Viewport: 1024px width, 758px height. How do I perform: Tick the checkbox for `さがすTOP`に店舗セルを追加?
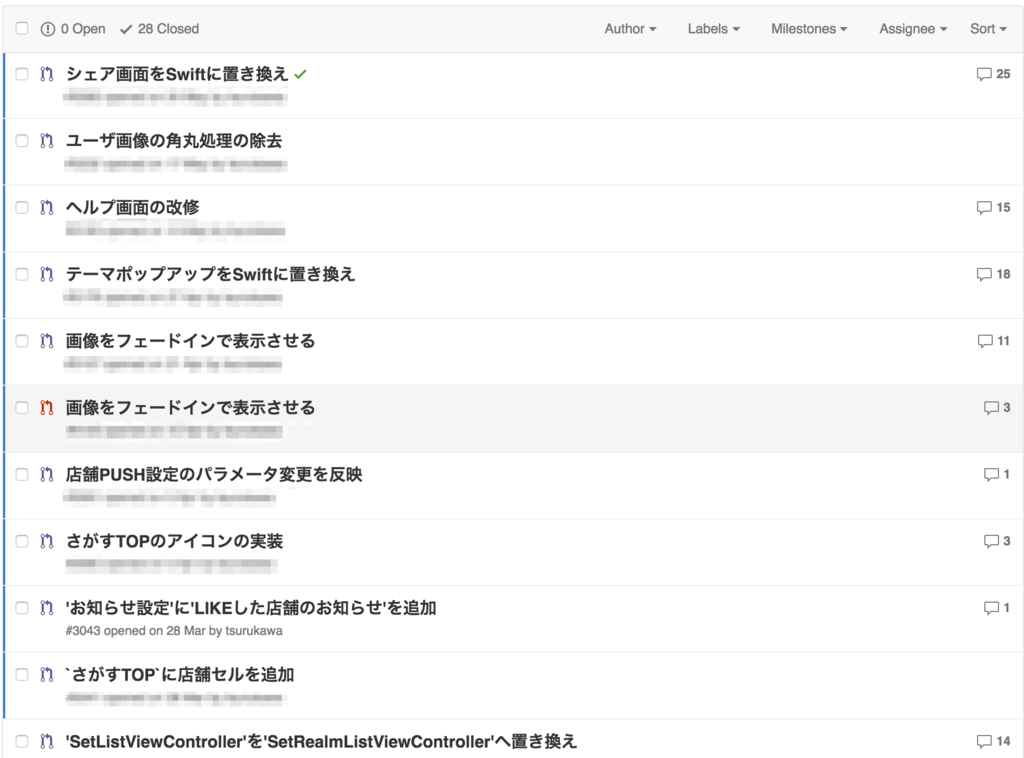coord(22,674)
